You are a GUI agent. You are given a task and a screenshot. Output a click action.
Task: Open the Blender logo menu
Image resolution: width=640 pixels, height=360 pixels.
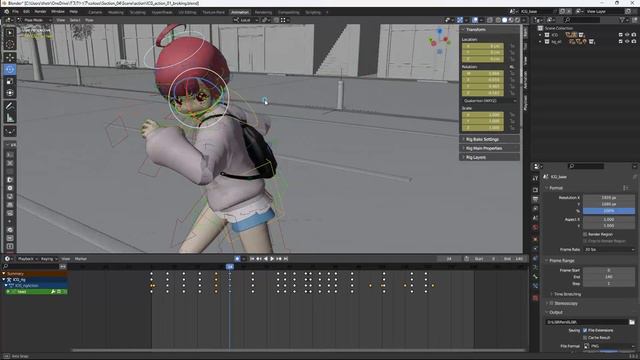tap(7, 11)
